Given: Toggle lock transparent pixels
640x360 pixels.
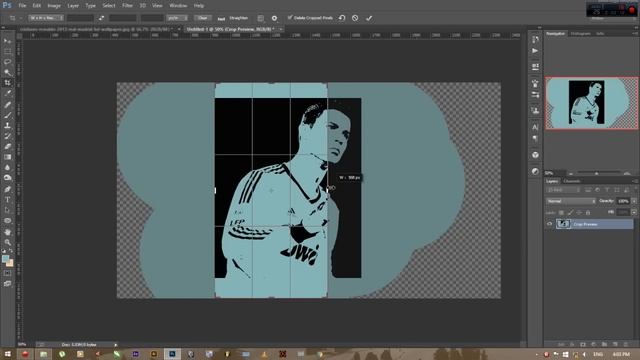Looking at the screenshot, I should 561,212.
